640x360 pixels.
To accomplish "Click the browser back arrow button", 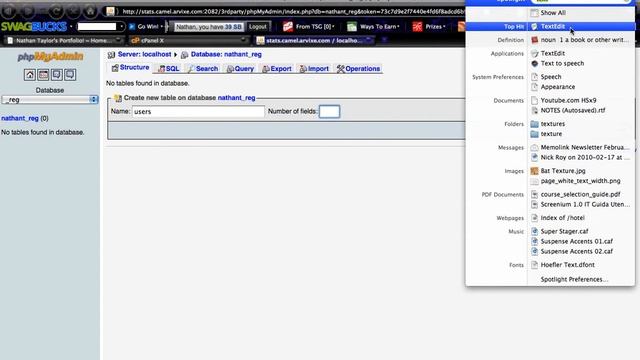I will pyautogui.click(x=9, y=11).
